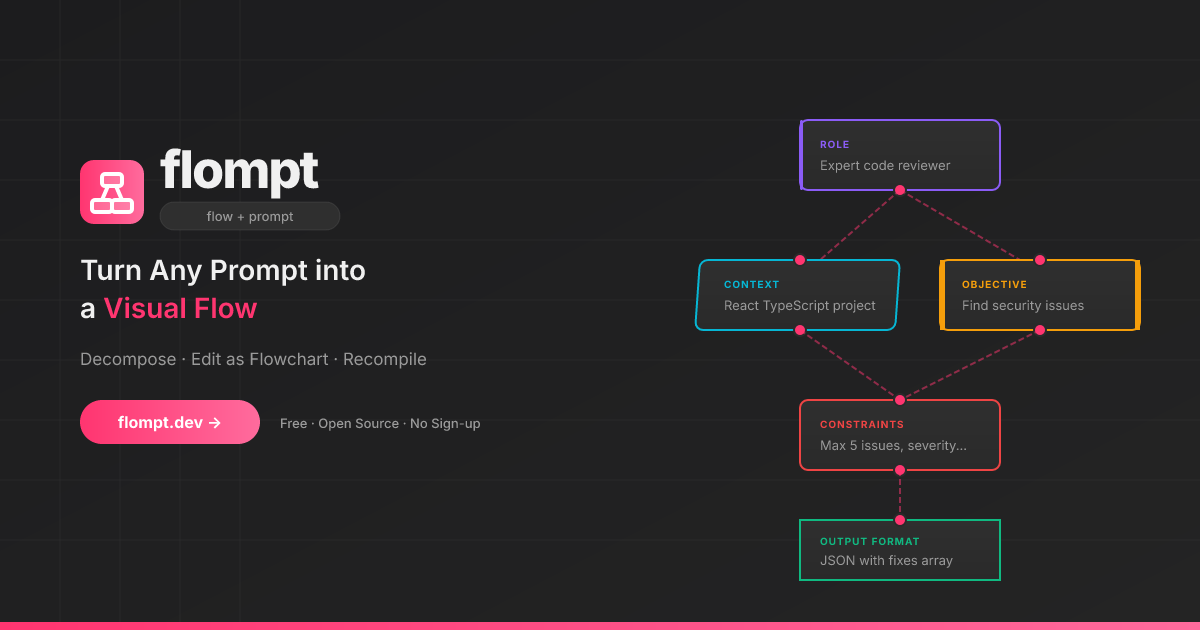
Task: Click the pink gradient bar at the bottom
Action: click(600, 626)
